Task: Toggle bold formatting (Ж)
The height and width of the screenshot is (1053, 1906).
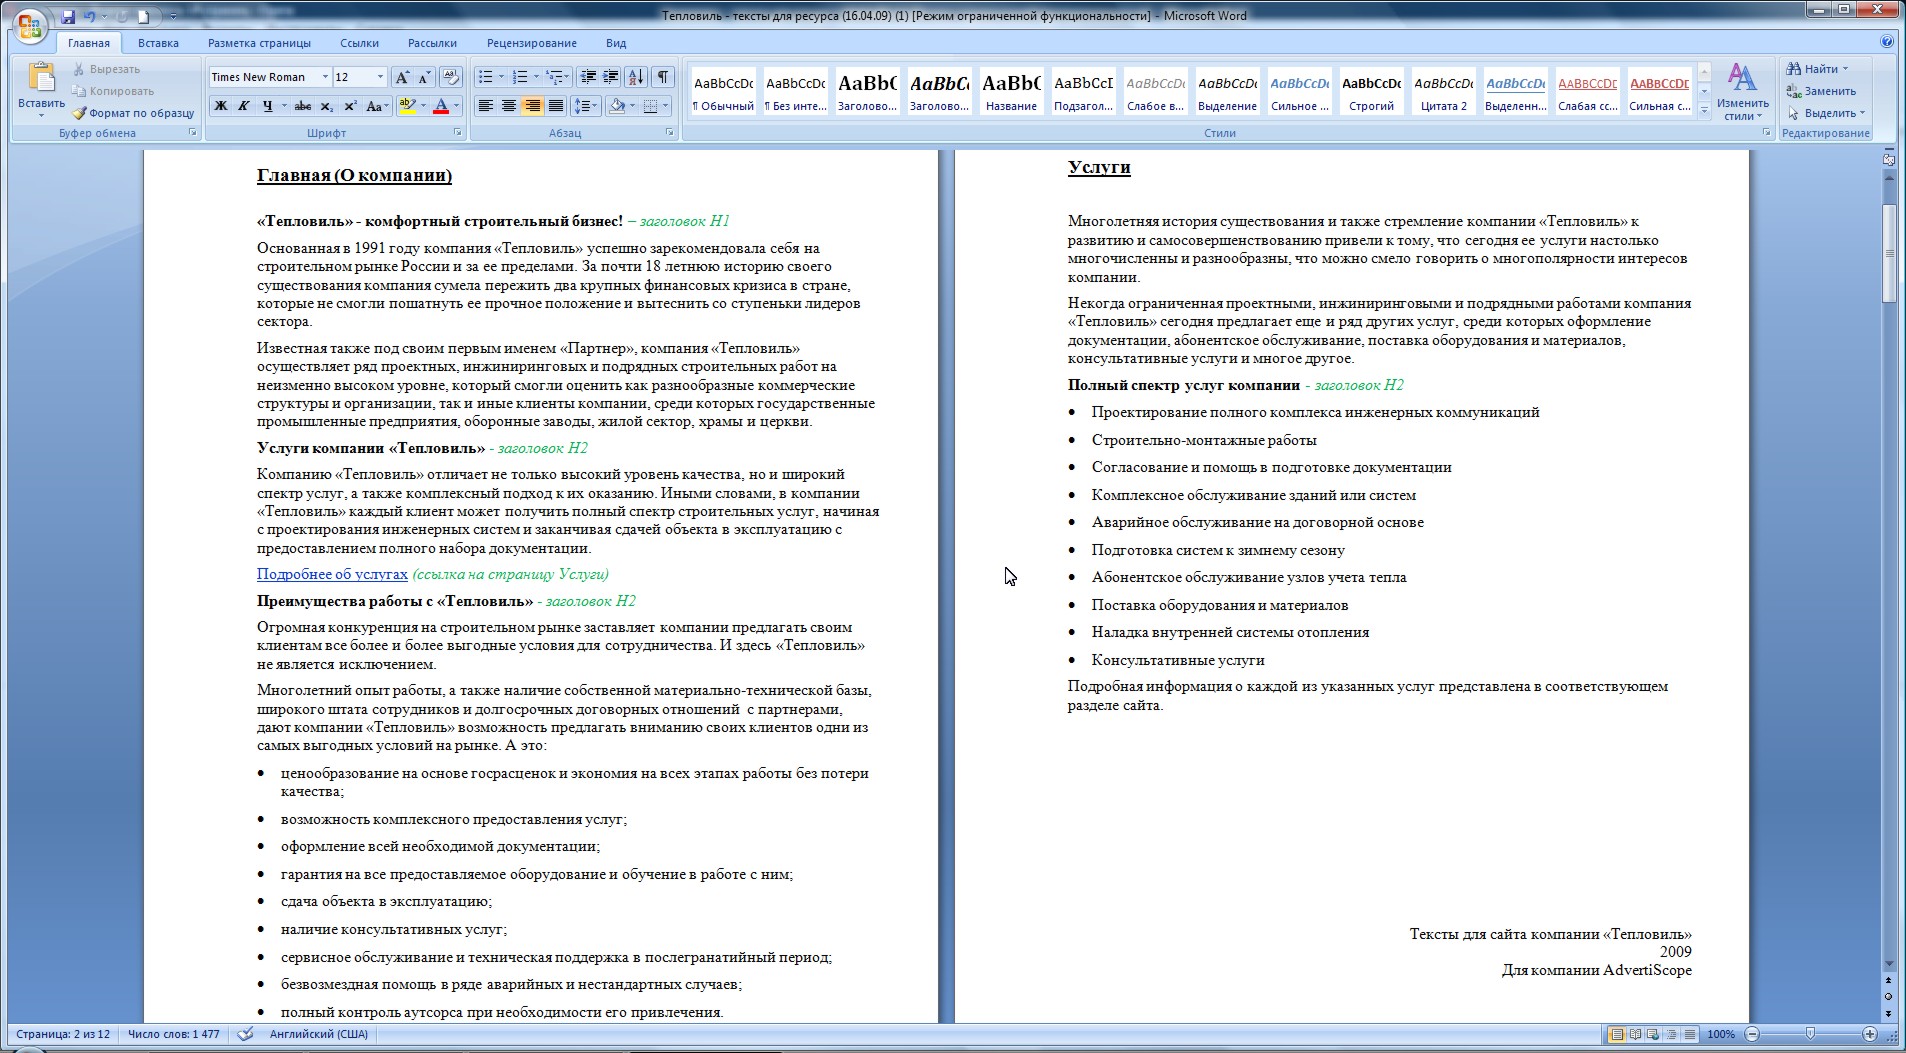Action: pyautogui.click(x=220, y=106)
